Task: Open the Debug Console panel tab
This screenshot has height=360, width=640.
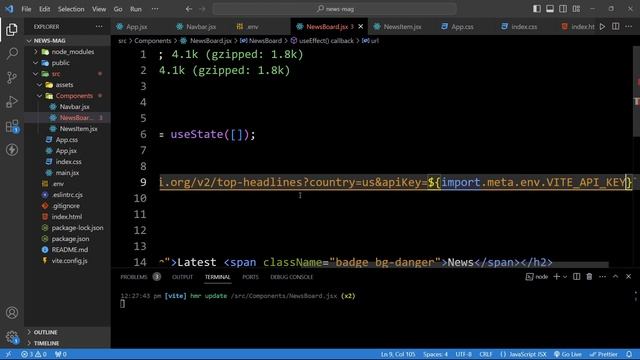Action: point(291,277)
